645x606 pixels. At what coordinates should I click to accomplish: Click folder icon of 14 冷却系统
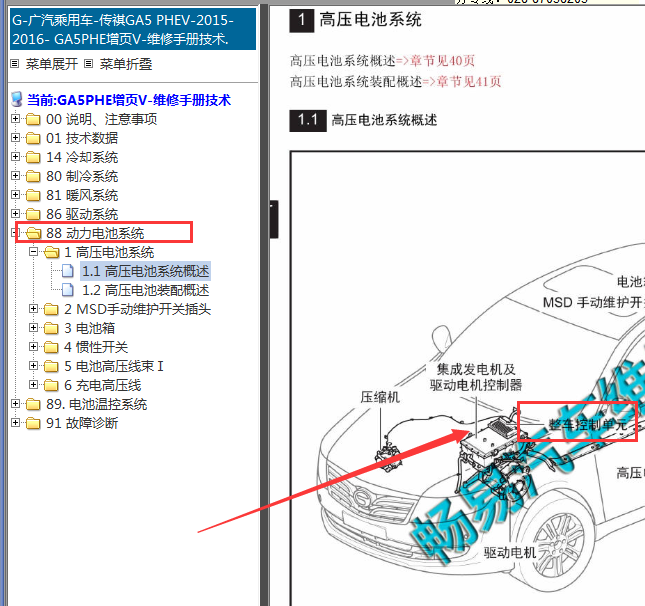click(x=33, y=157)
